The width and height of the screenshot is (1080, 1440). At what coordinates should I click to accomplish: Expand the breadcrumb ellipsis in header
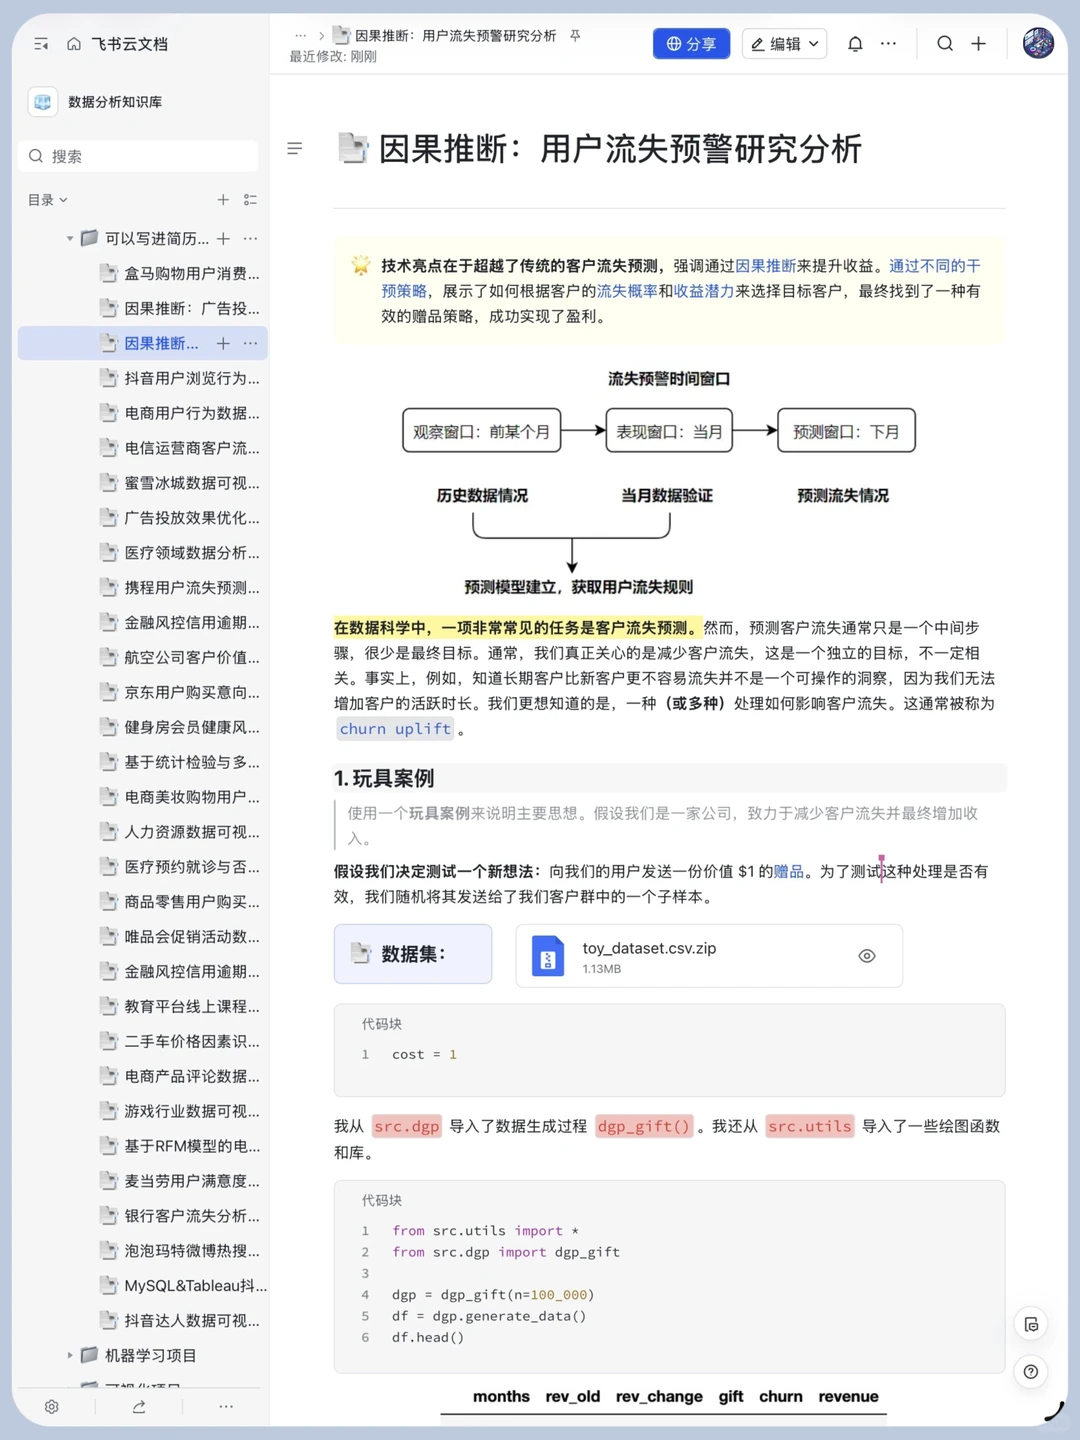(300, 36)
